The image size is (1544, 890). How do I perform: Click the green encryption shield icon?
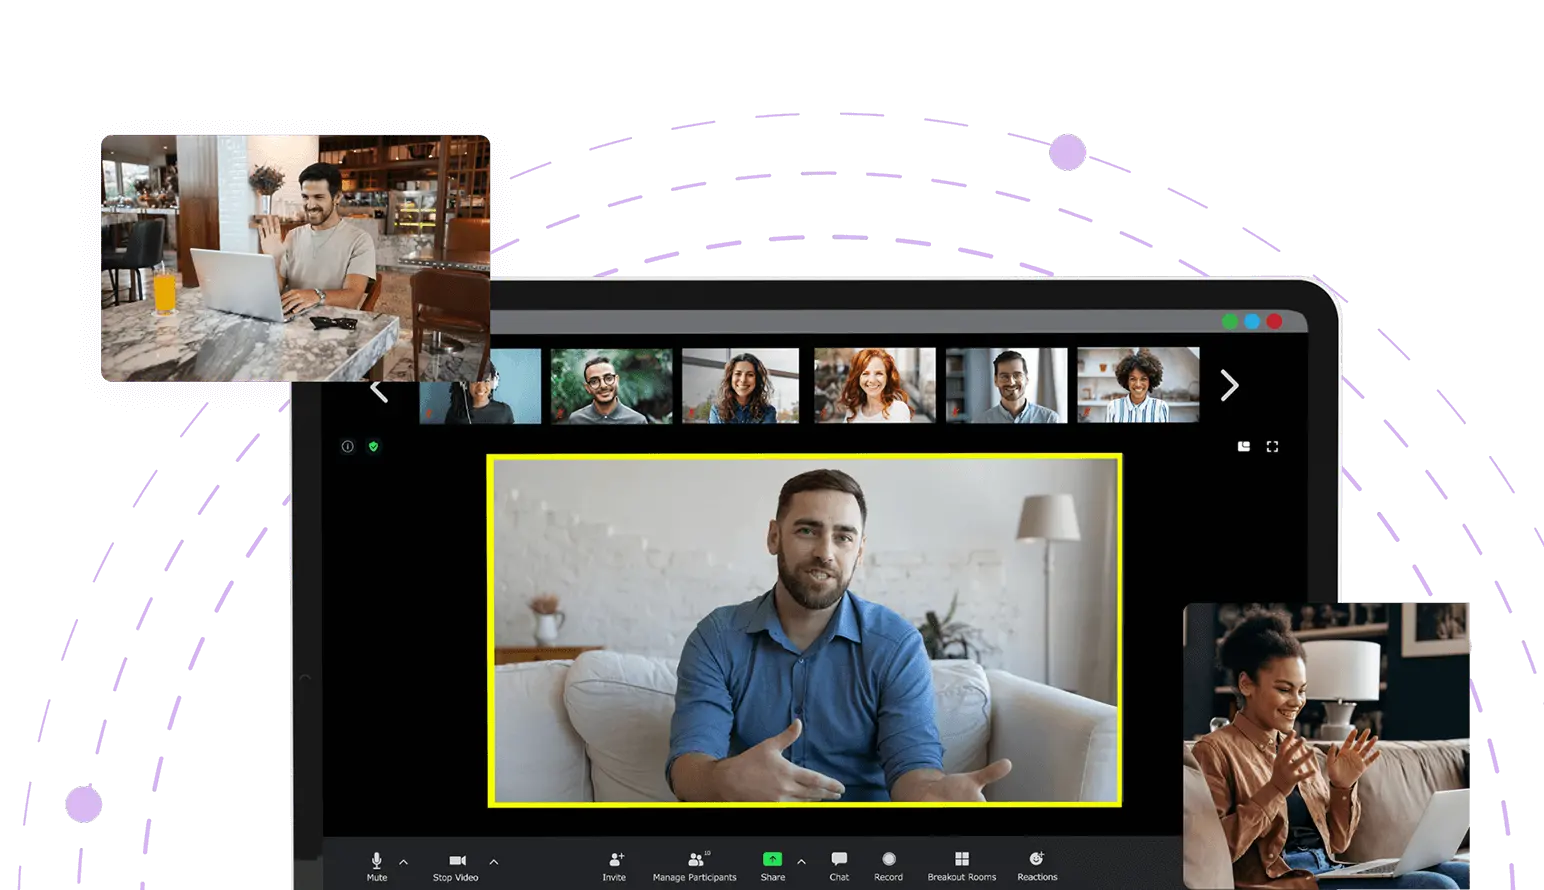tap(373, 447)
